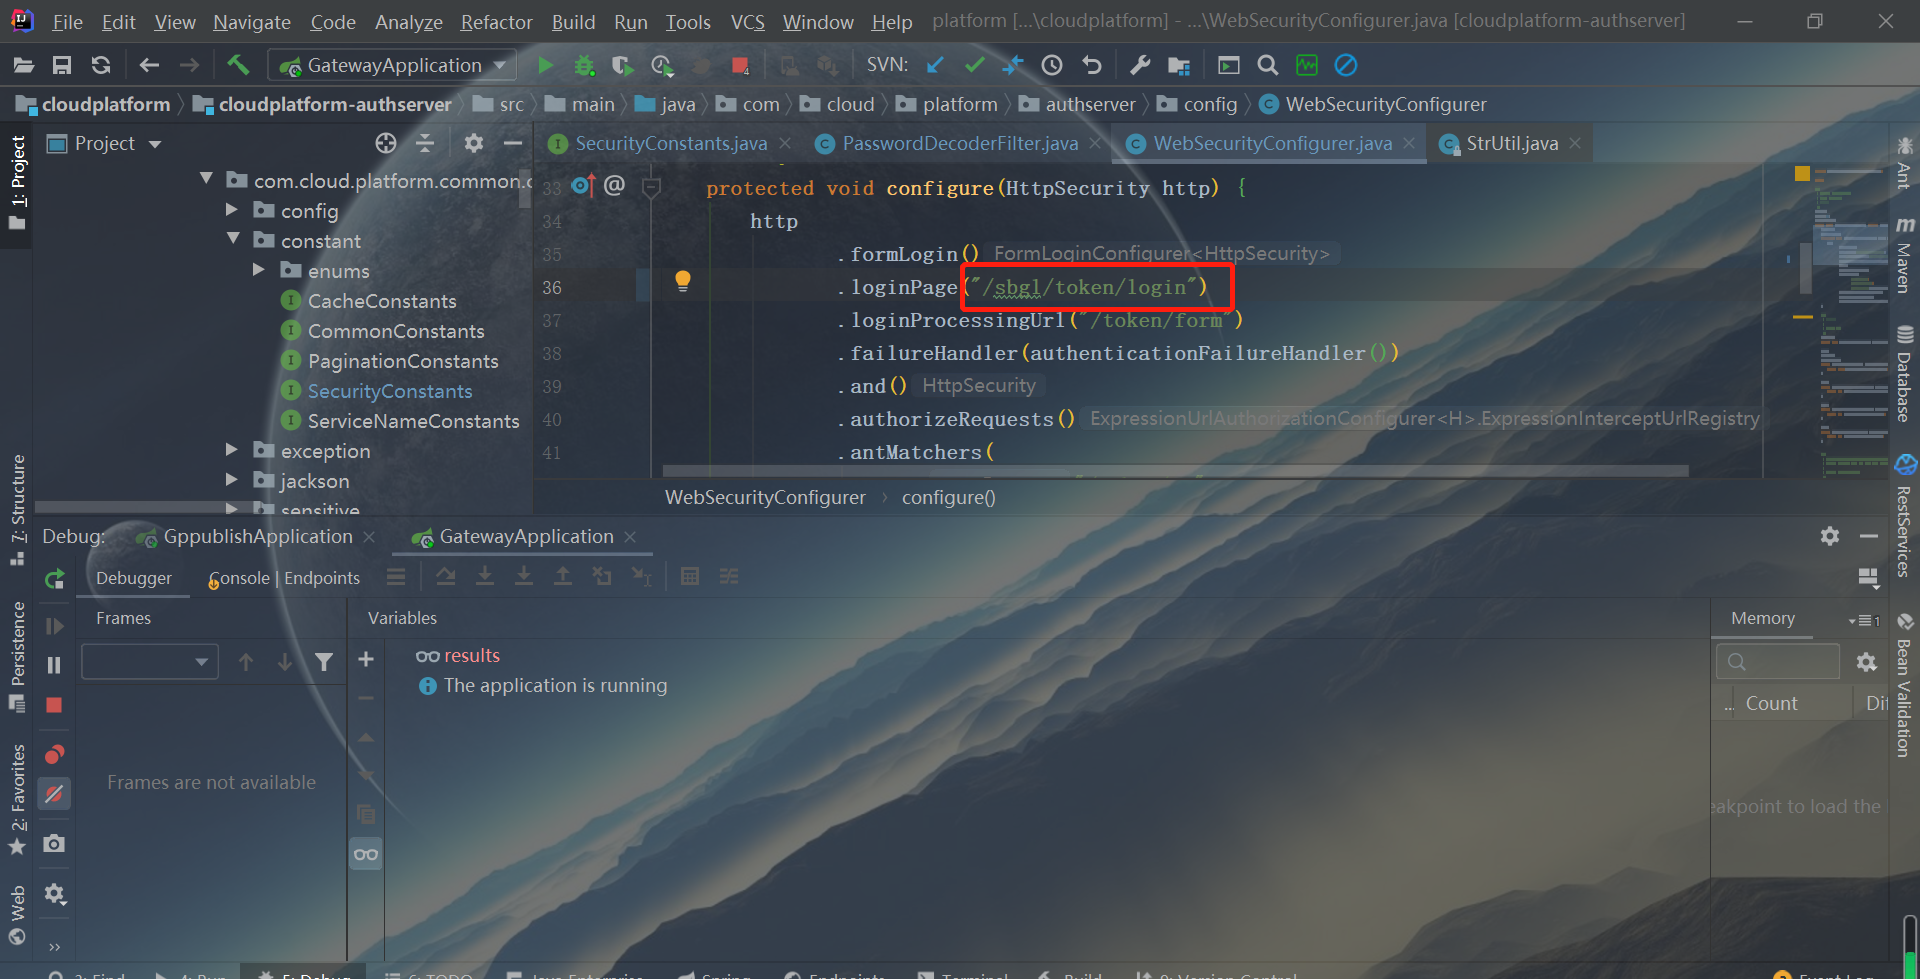Show SVN history with the clock icon

(x=1052, y=65)
